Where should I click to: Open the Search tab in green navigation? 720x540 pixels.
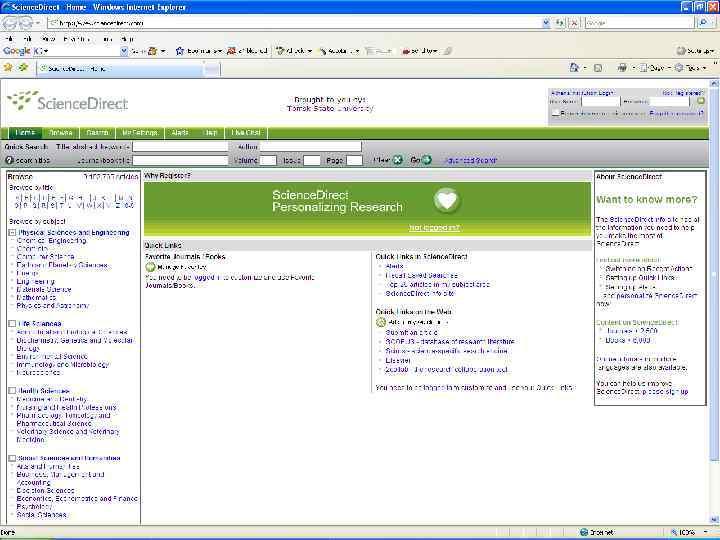click(97, 133)
